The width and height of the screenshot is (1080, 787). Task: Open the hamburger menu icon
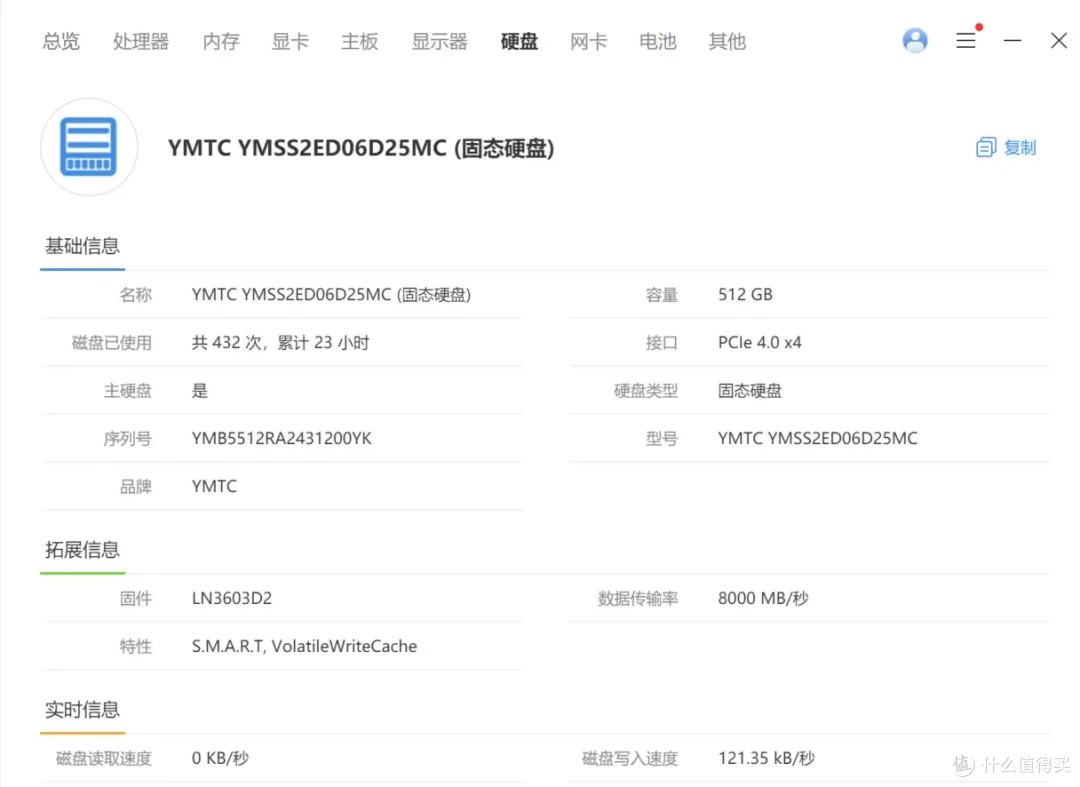pyautogui.click(x=966, y=41)
